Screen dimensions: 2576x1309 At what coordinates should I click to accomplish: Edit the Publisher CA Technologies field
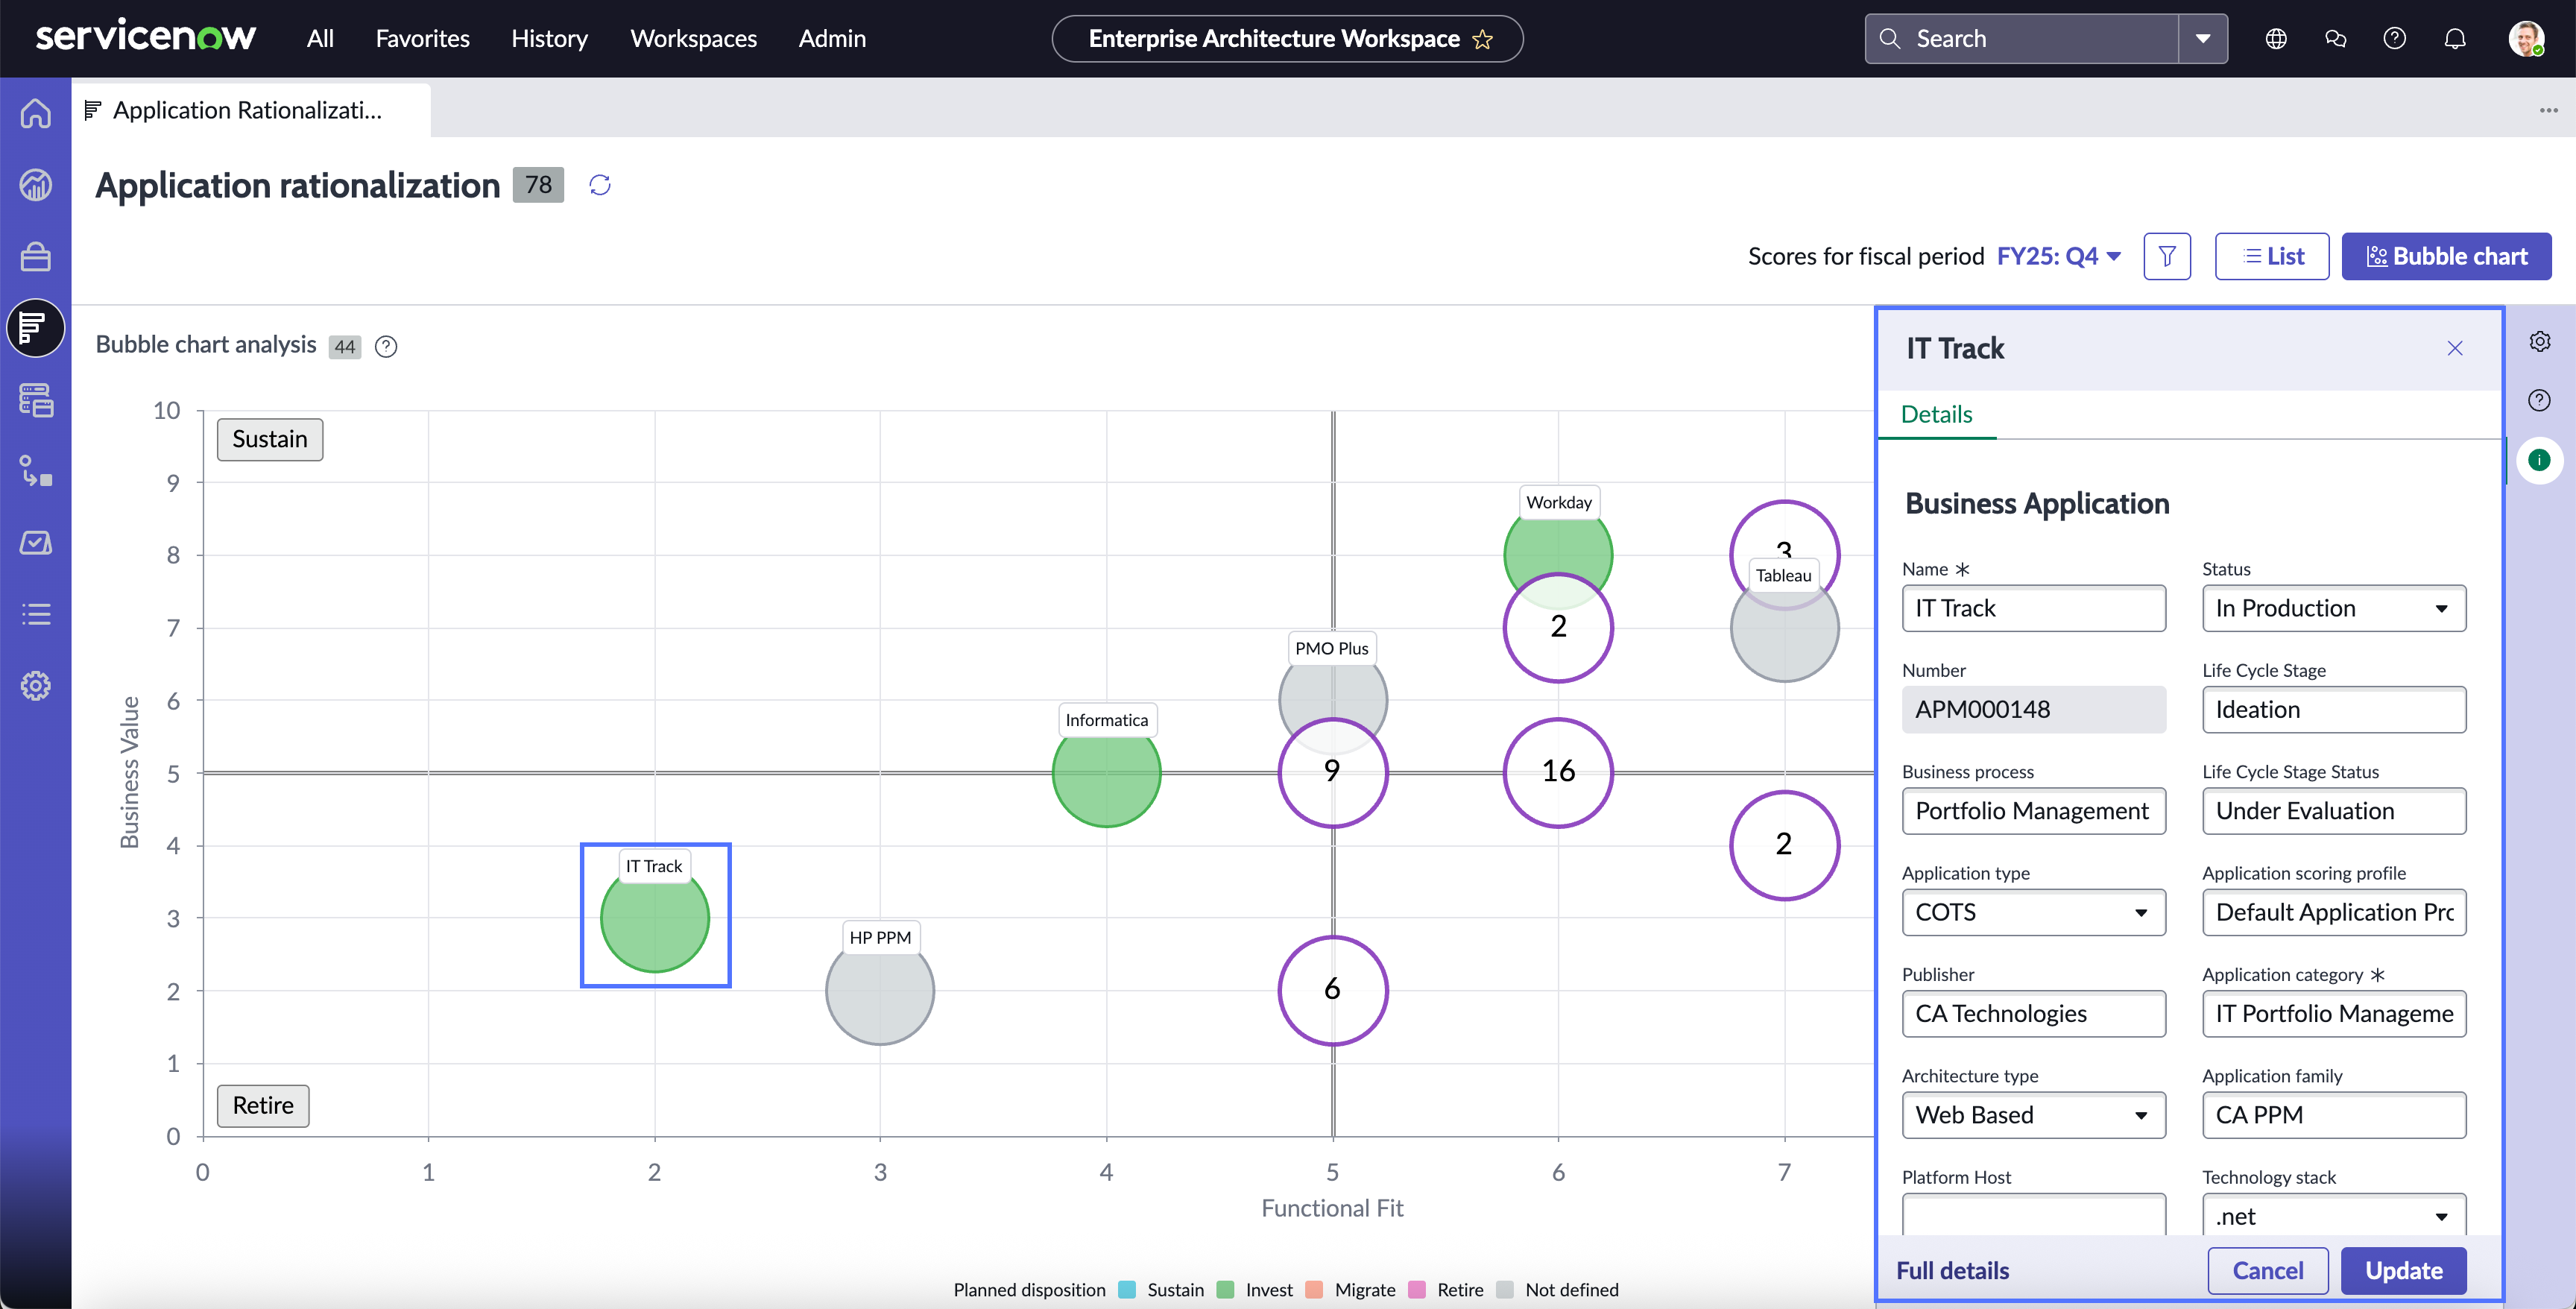click(2034, 1014)
